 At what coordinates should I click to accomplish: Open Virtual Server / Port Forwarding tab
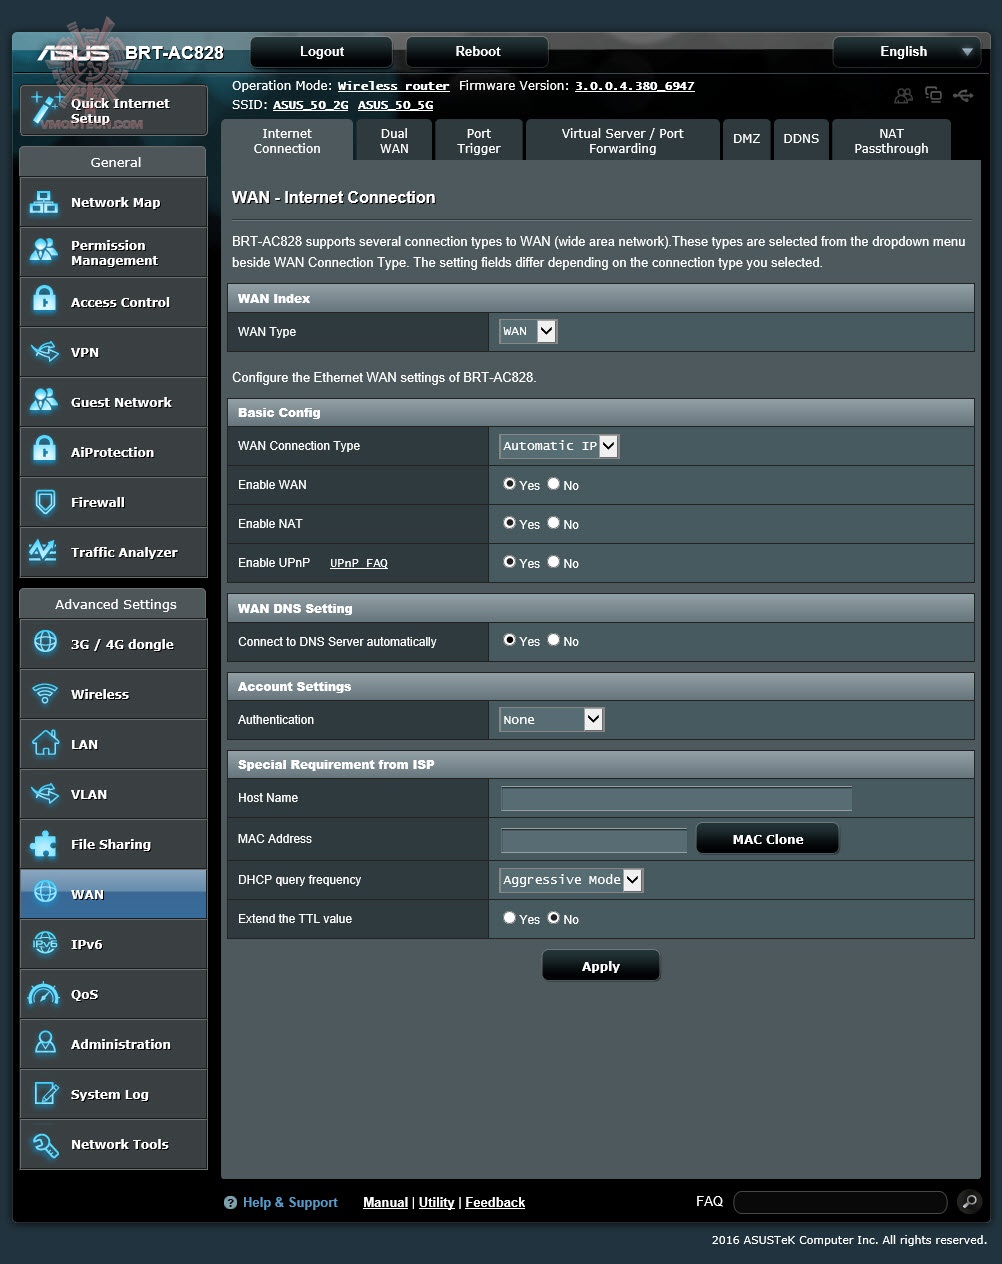point(622,141)
